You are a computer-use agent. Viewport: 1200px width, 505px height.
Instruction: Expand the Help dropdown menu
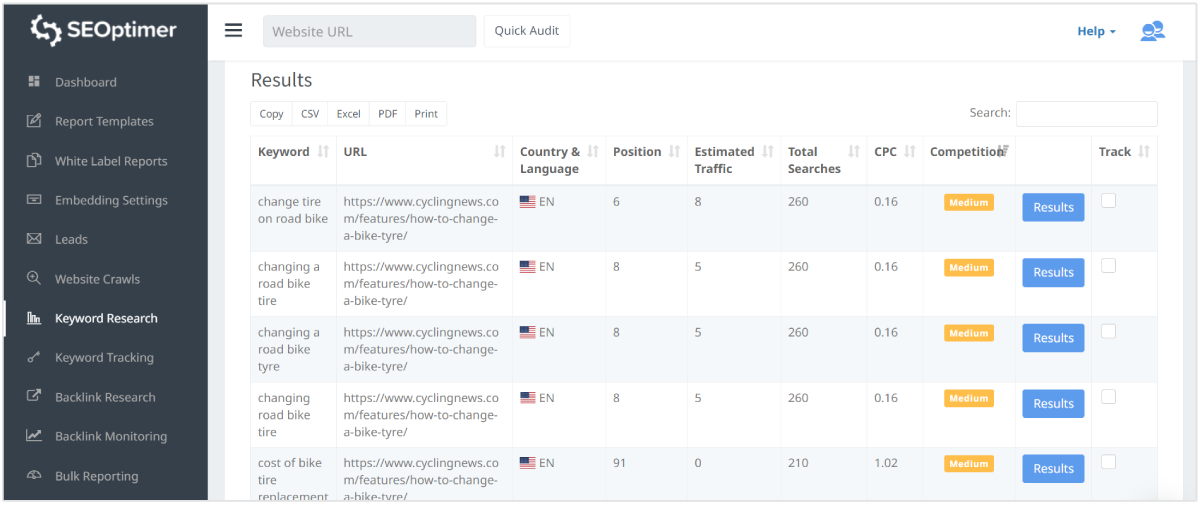pyautogui.click(x=1096, y=31)
